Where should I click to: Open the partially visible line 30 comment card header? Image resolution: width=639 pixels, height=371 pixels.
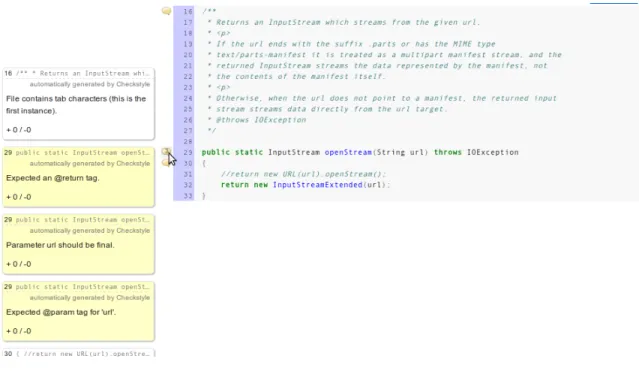tap(79, 353)
